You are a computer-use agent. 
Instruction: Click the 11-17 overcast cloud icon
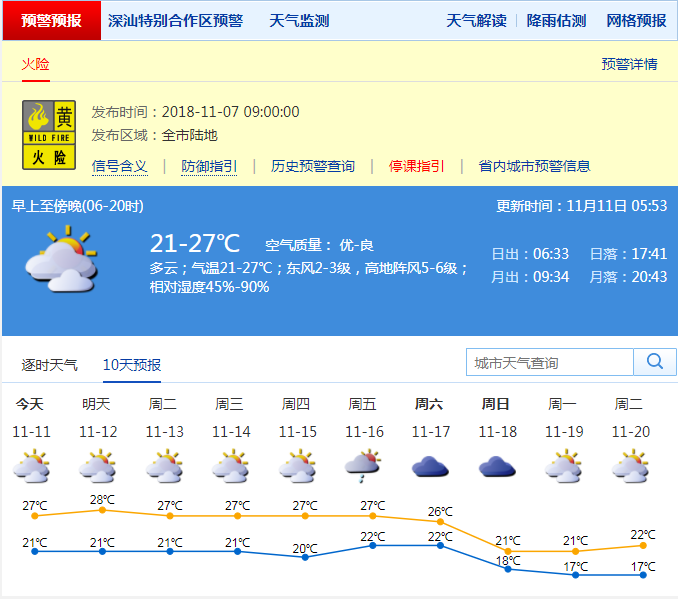(430, 466)
